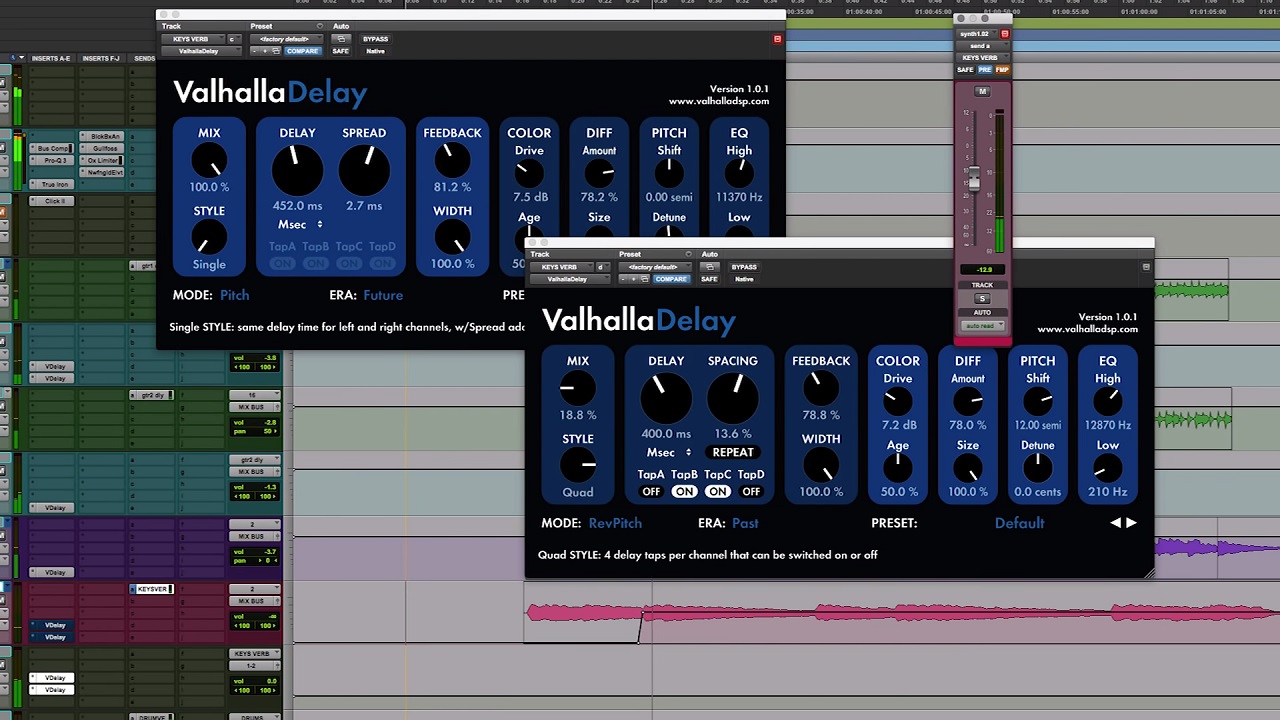Click the pink KEYS VERB audio clip waveform
Screen dimensions: 1280x720
(800, 613)
